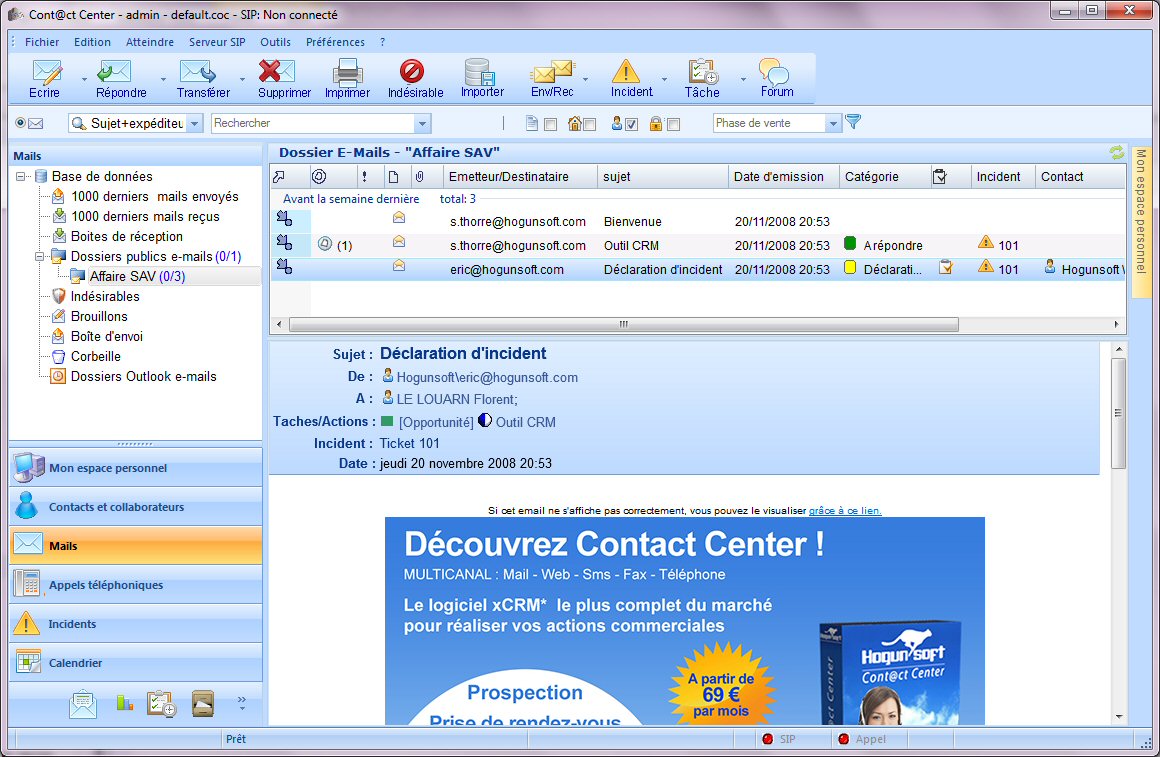This screenshot has height=757, width=1160.
Task: Open the Incidents section
Action: click(x=136, y=624)
